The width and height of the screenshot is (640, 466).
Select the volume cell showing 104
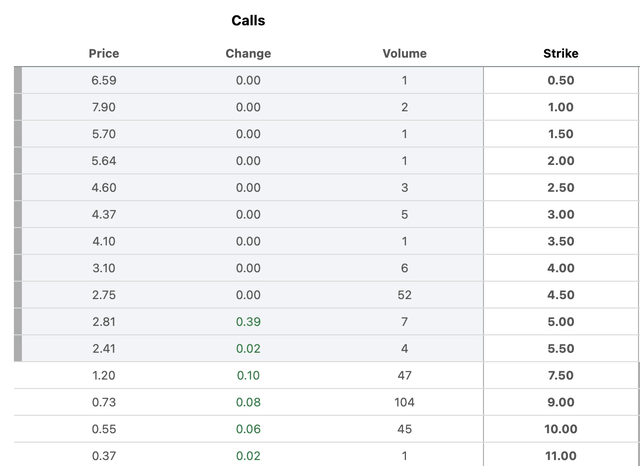[404, 402]
